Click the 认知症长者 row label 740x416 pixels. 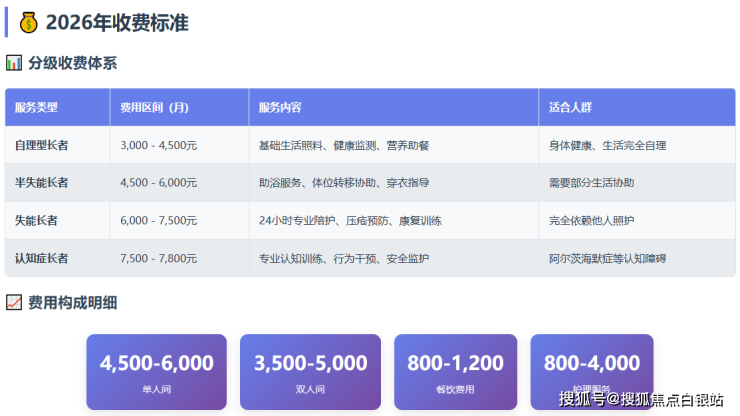(42, 259)
